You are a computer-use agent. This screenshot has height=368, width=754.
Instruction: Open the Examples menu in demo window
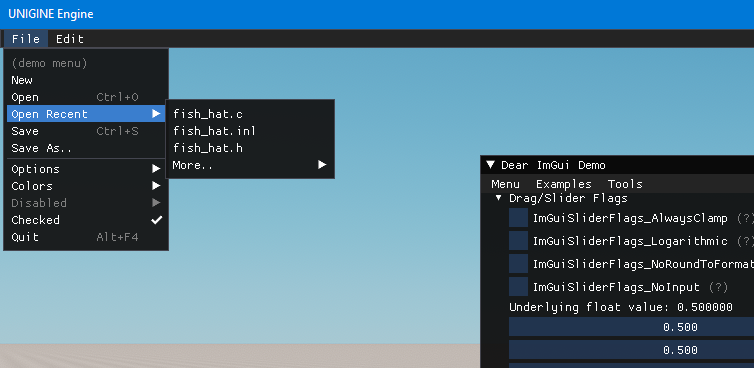point(564,184)
